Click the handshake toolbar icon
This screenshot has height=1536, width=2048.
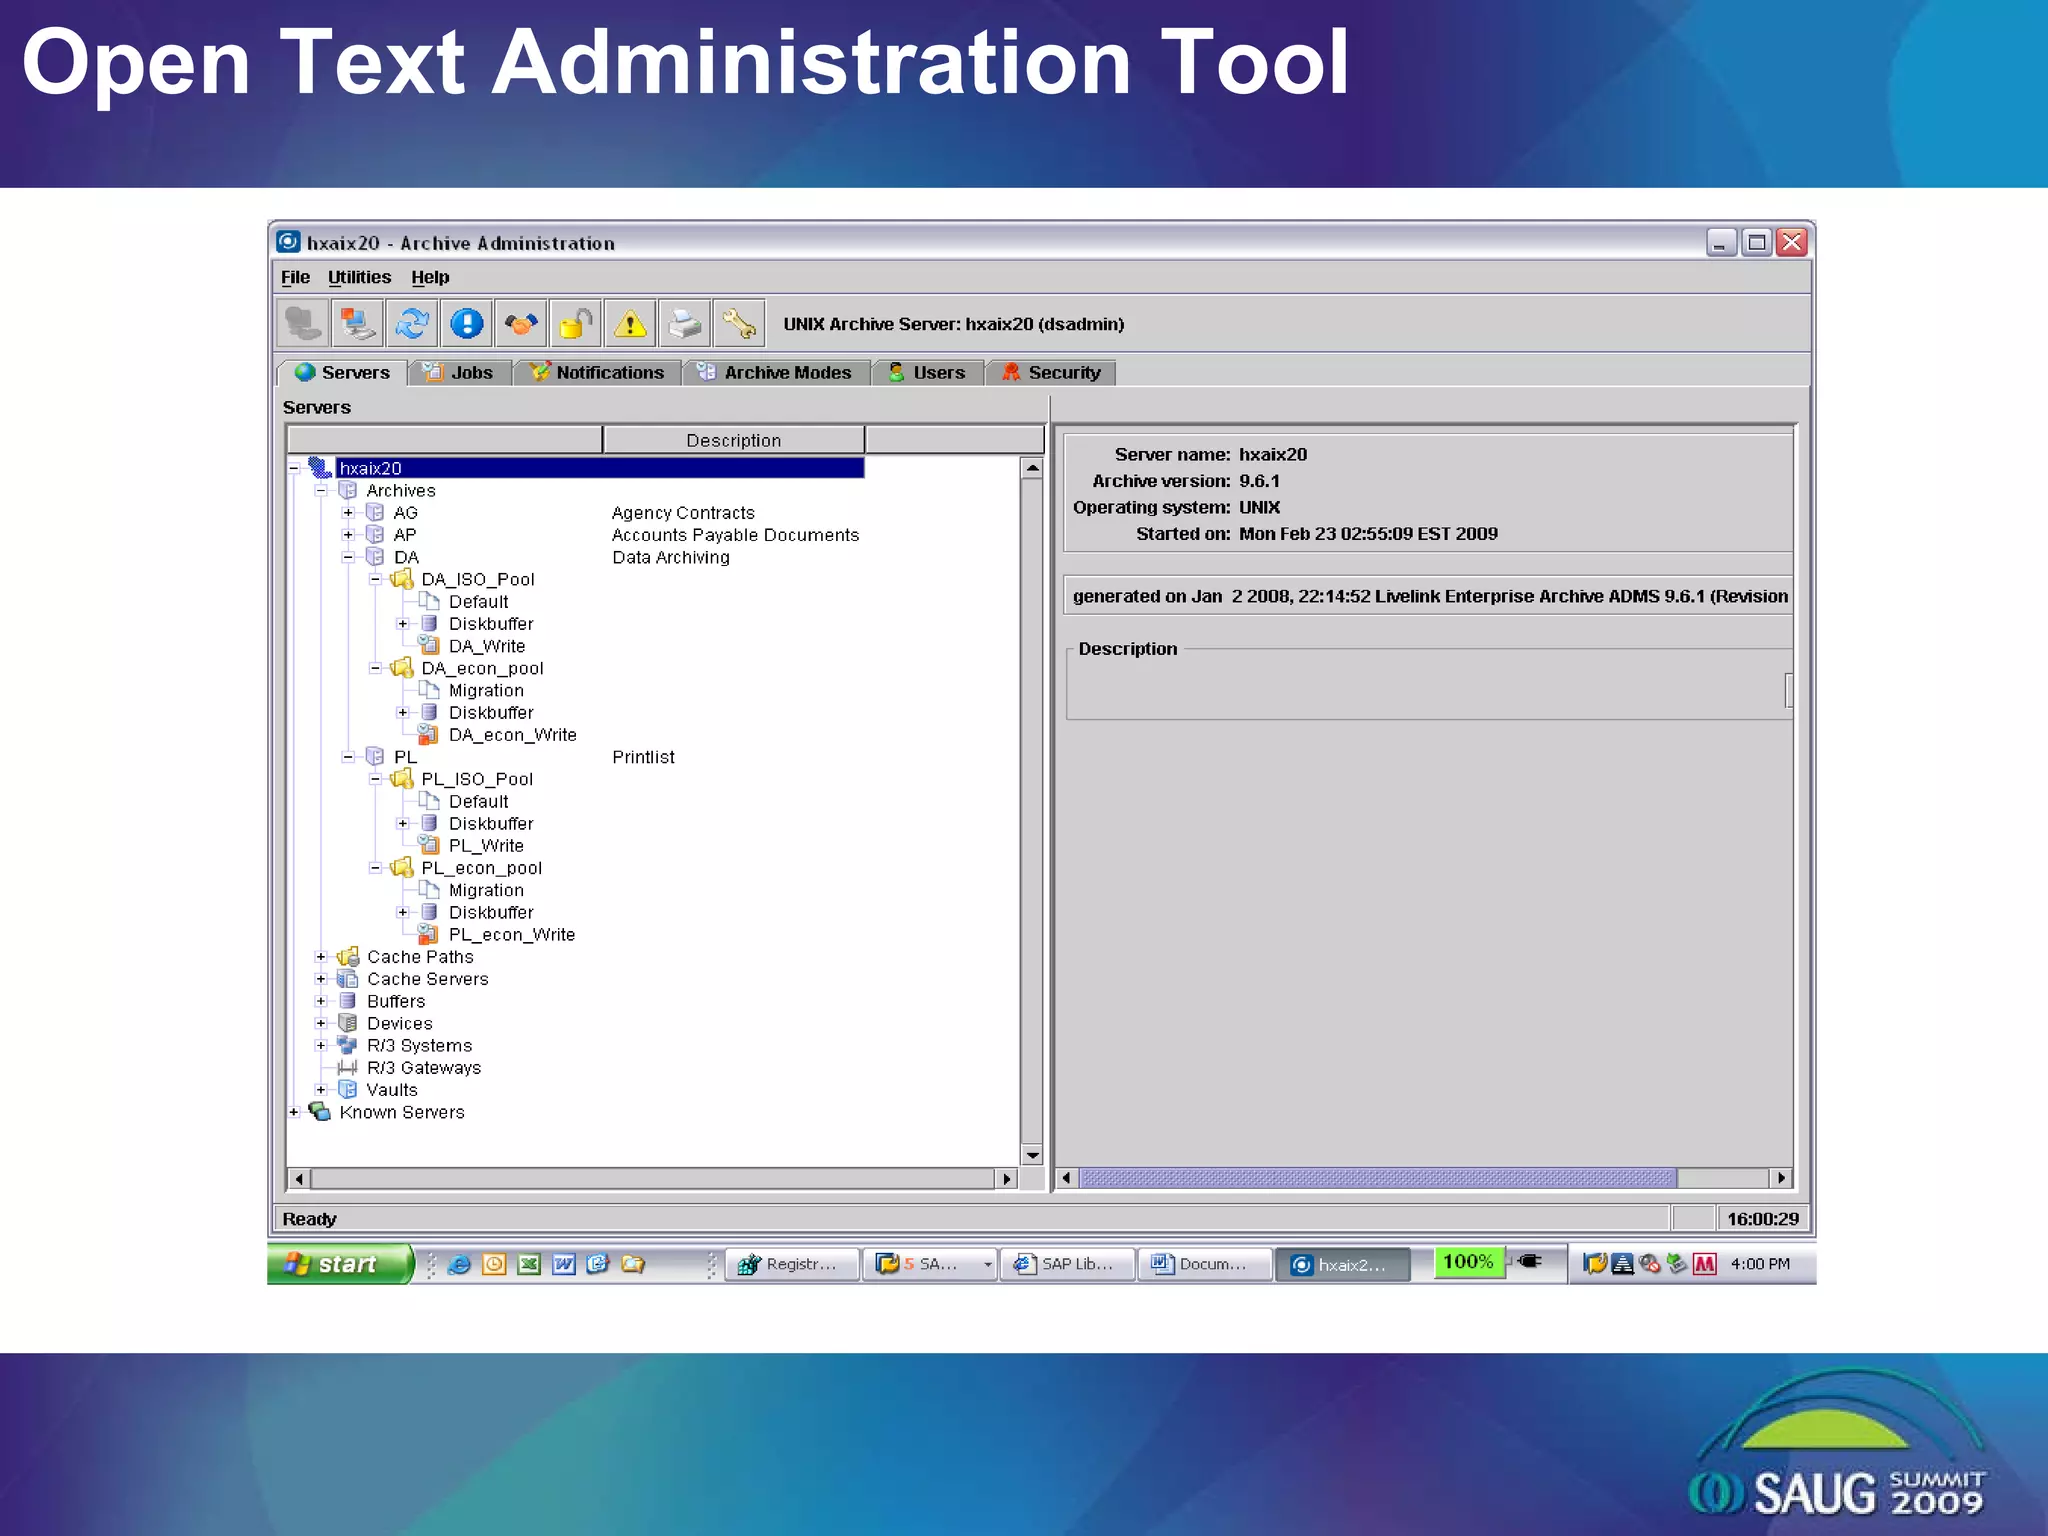(520, 324)
